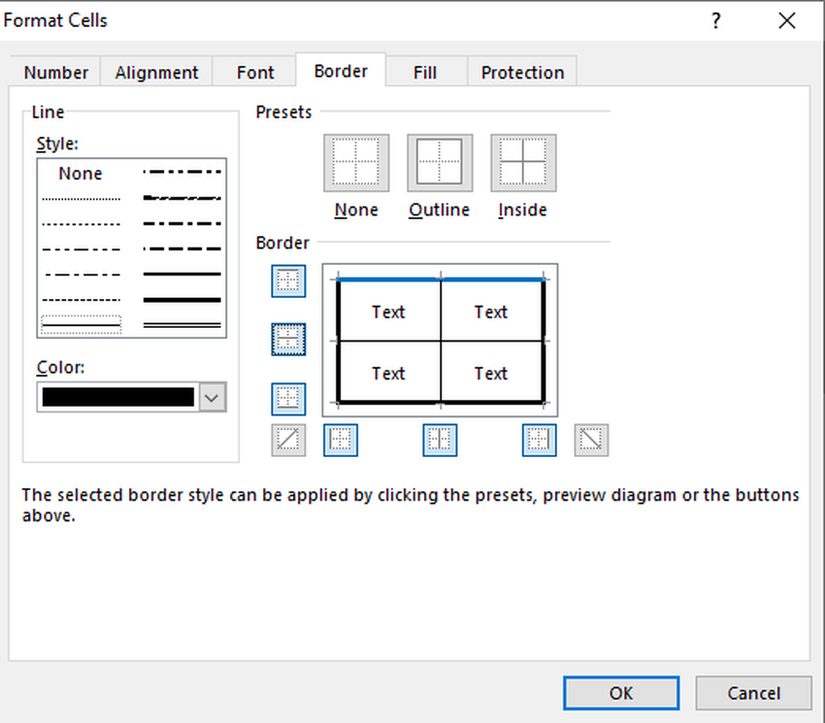825x723 pixels.
Task: Toggle the inside horizontal border button
Action: (289, 340)
